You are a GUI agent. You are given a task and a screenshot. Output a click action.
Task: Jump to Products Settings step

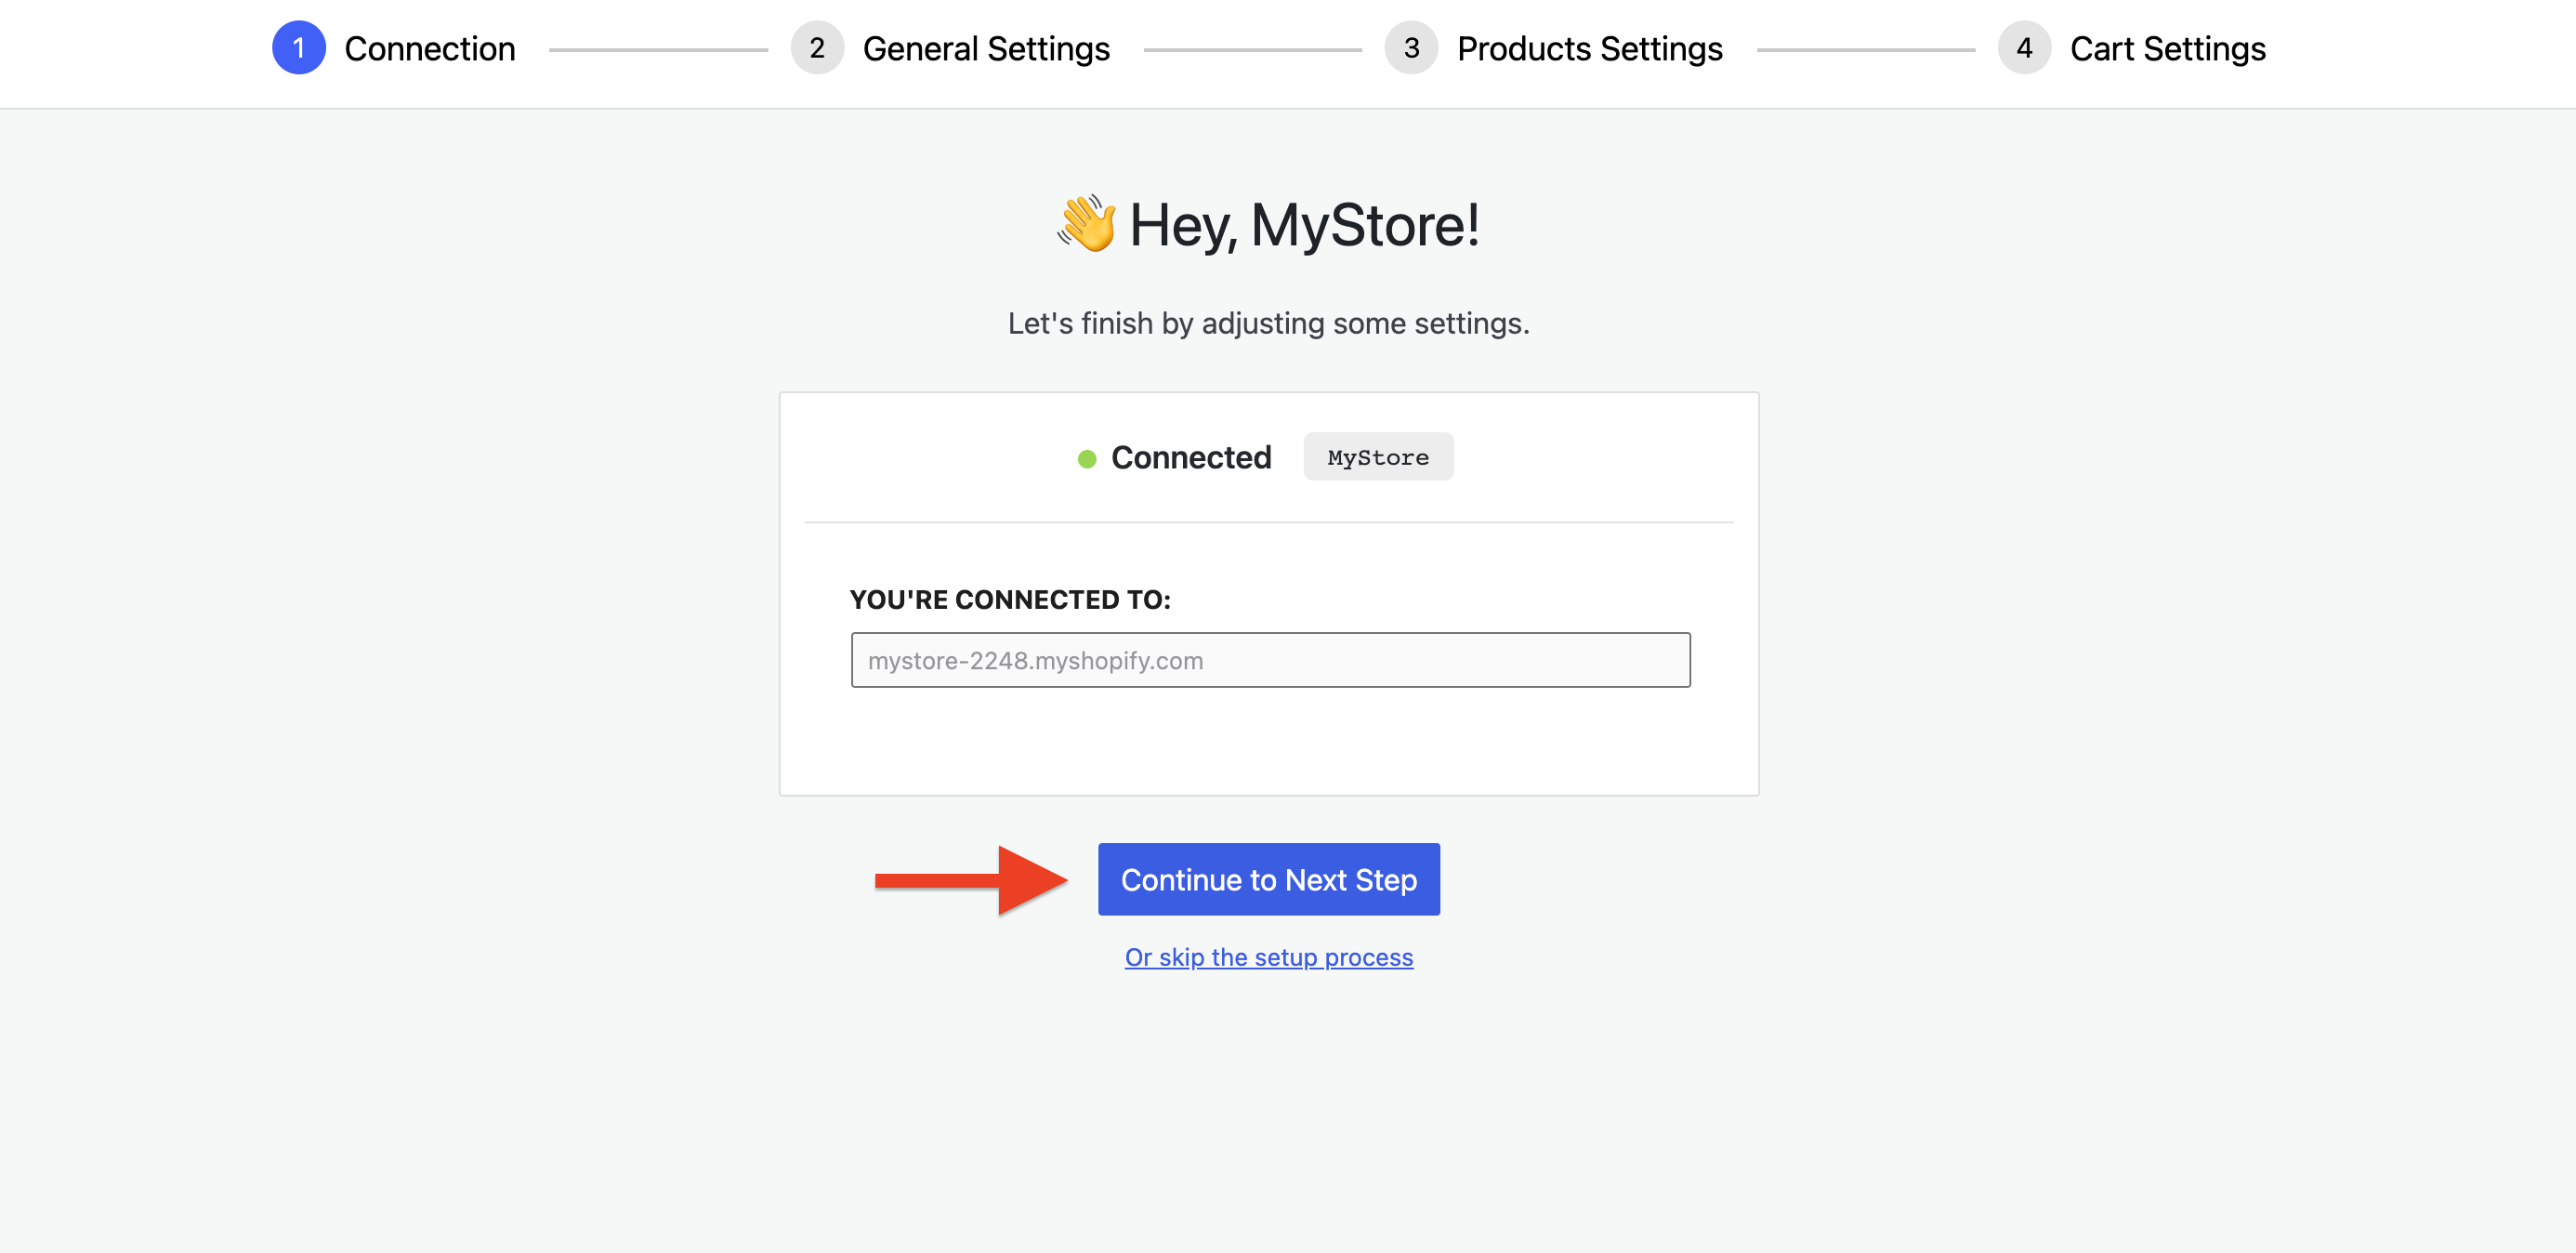coord(1588,48)
